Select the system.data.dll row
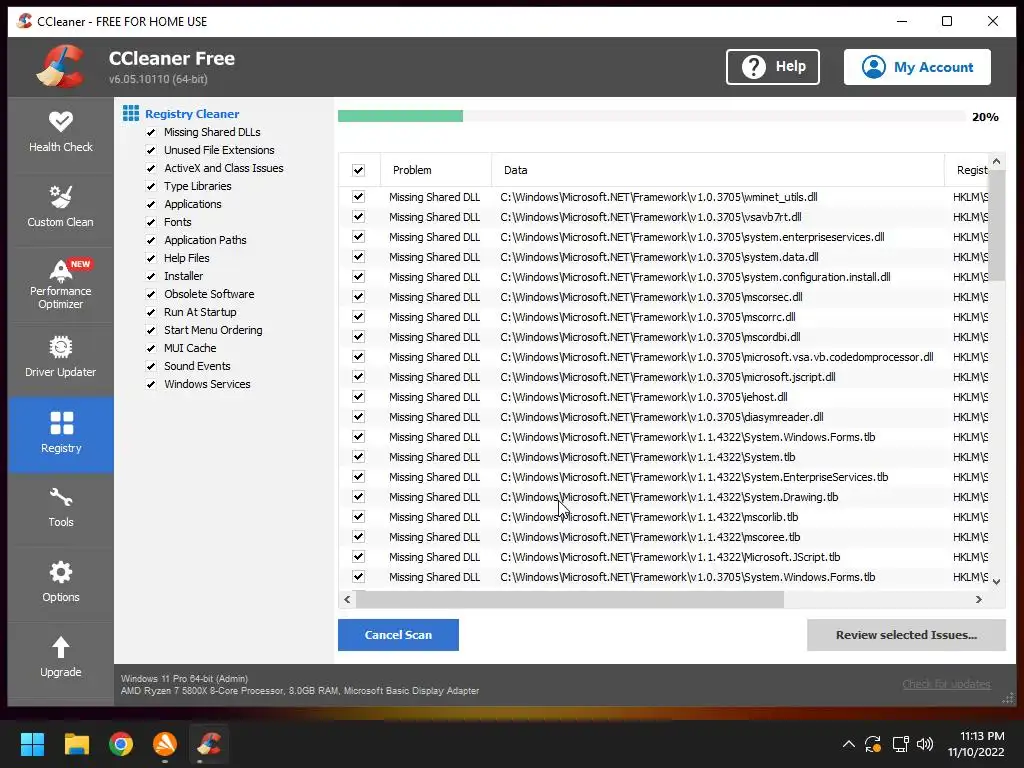 [x=663, y=257]
